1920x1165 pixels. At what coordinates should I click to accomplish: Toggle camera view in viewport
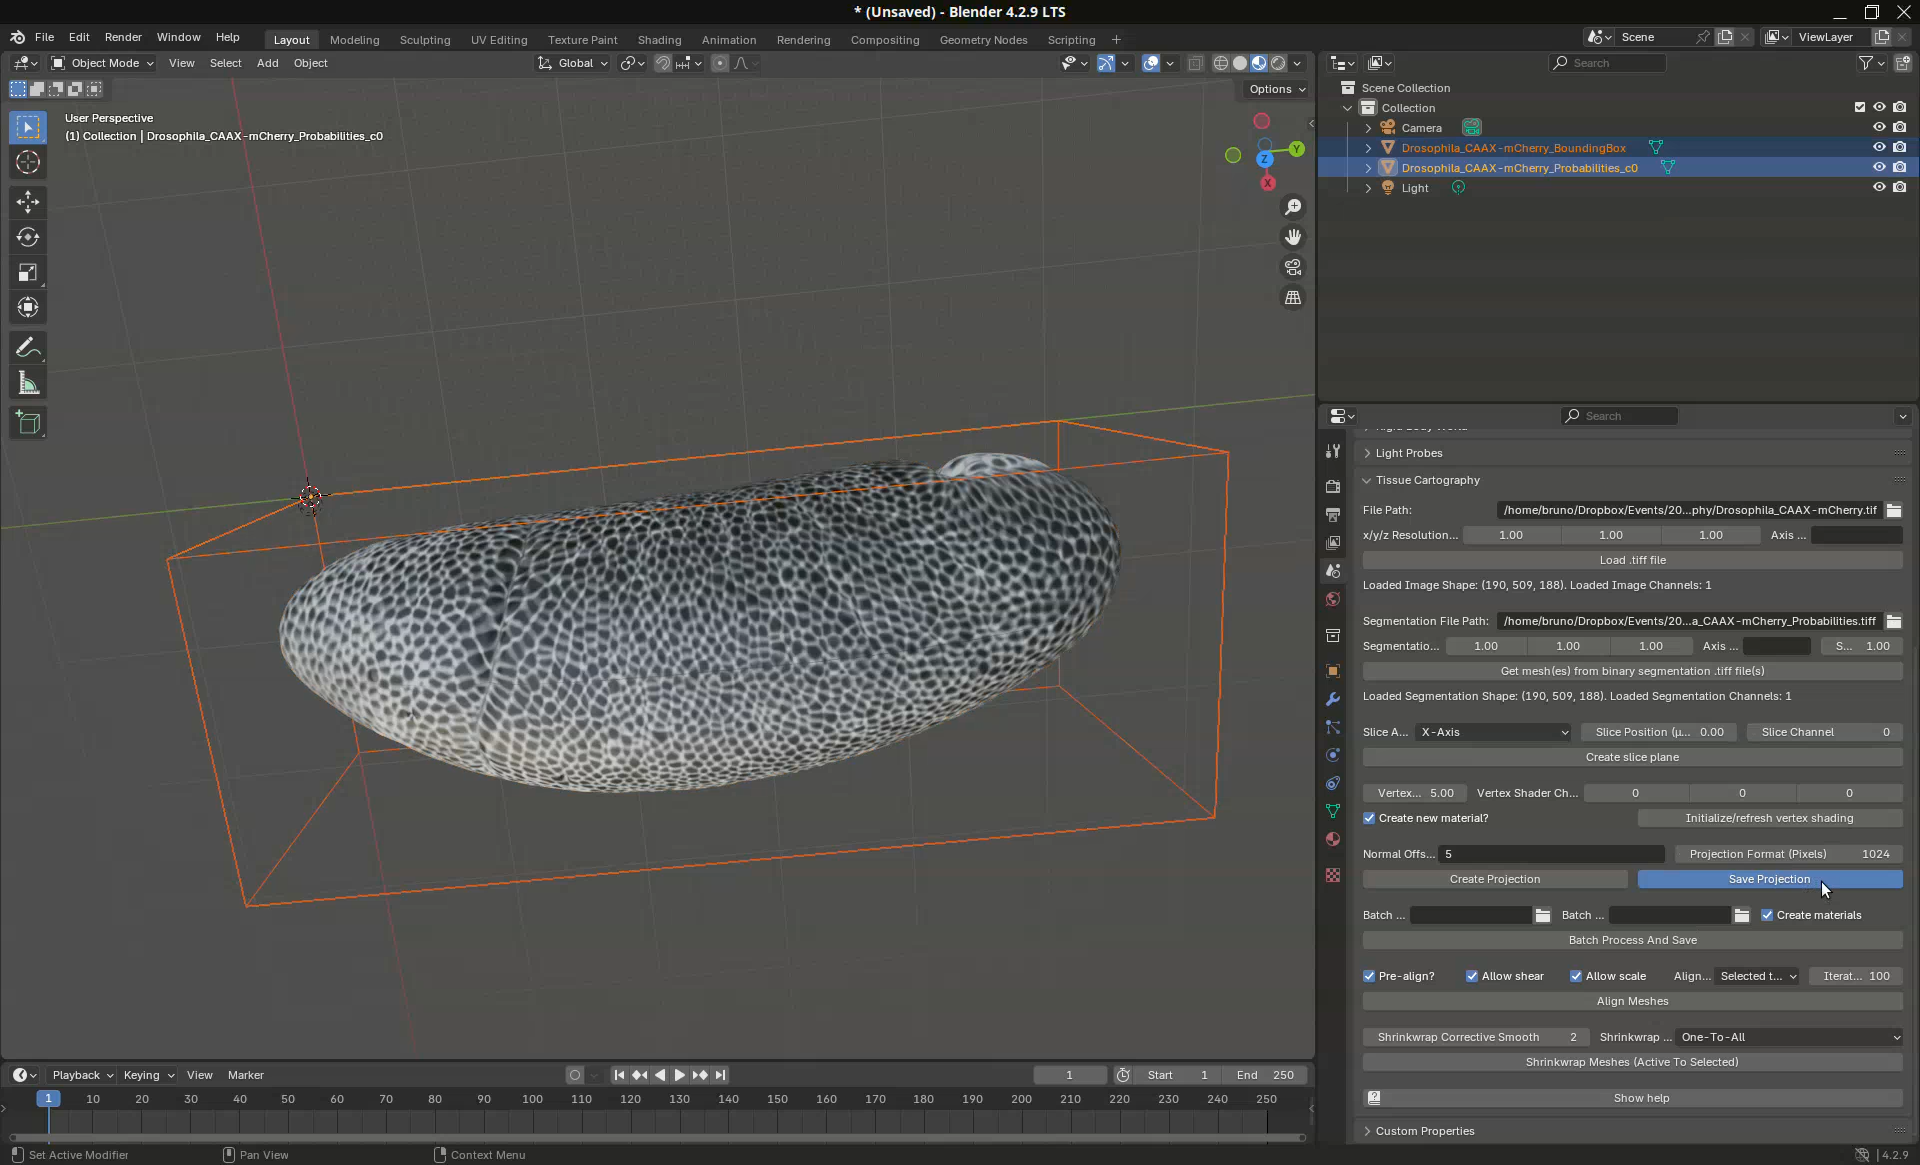click(x=1293, y=268)
